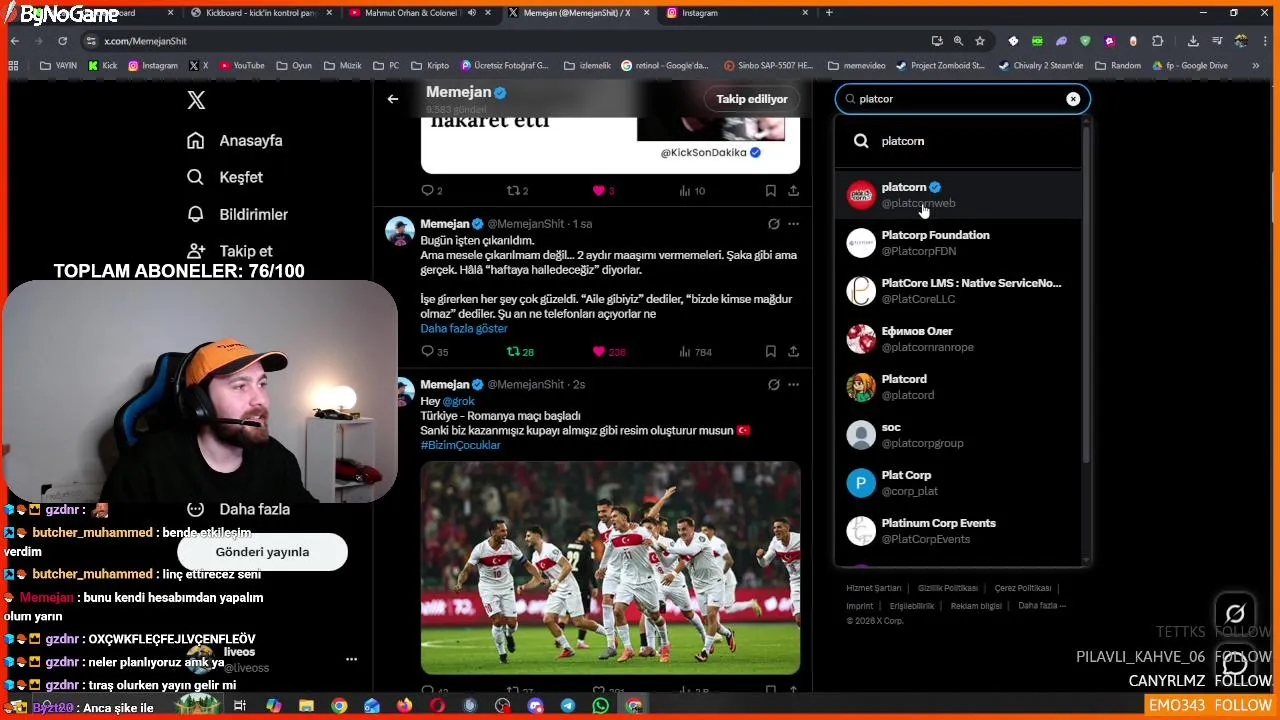
Task: Select the Platinum Corp Events result
Action: pos(958,531)
